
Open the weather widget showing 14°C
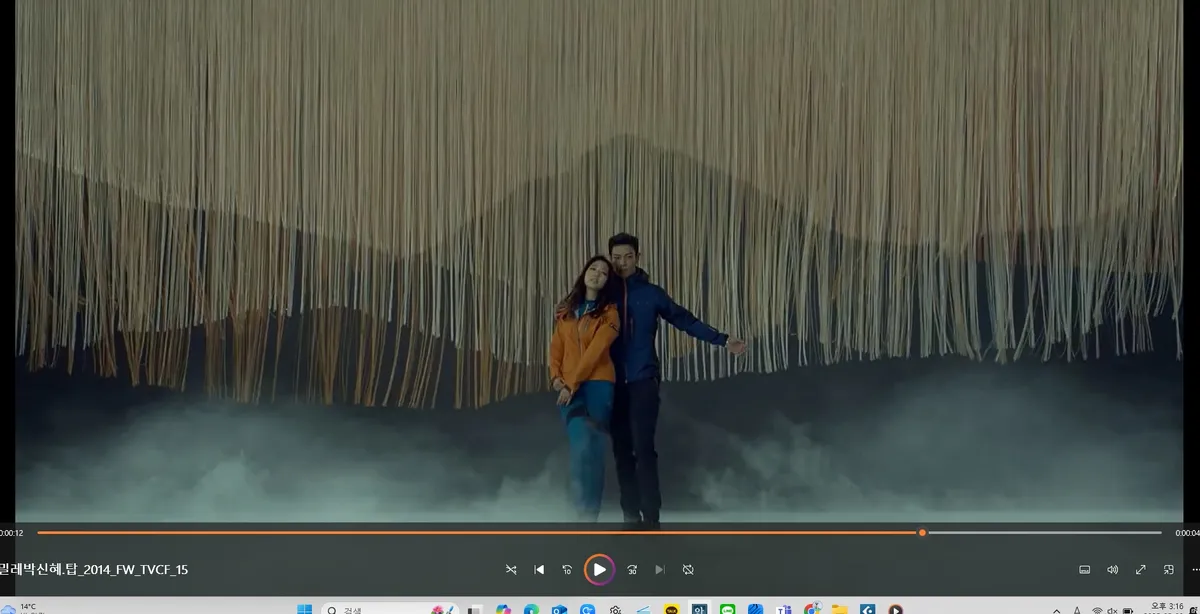click(22, 608)
